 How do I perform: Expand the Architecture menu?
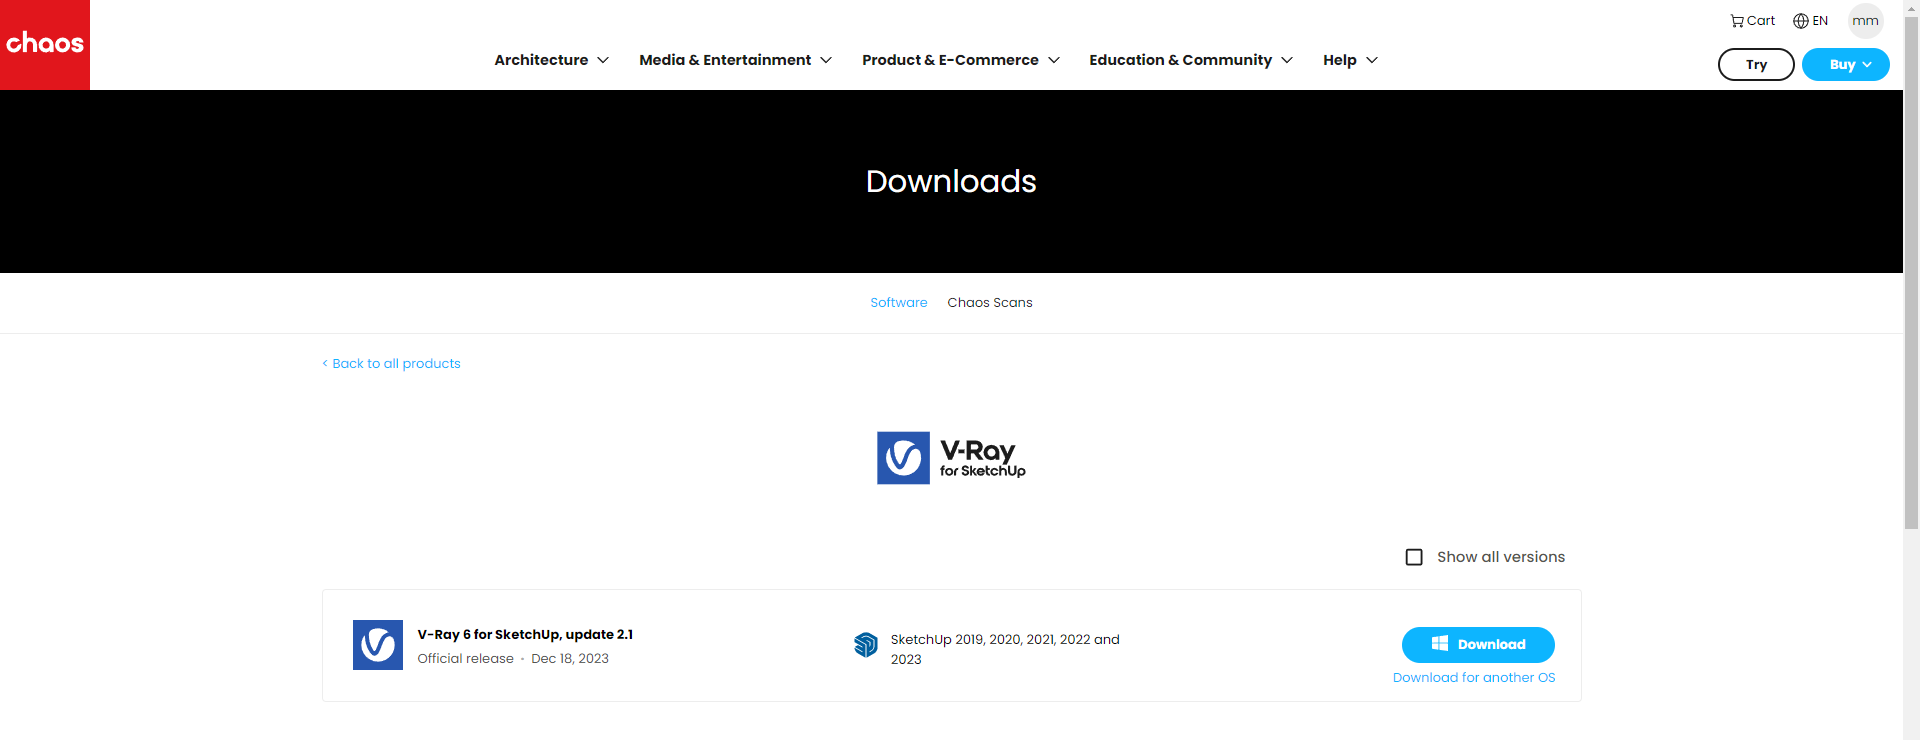pos(551,60)
